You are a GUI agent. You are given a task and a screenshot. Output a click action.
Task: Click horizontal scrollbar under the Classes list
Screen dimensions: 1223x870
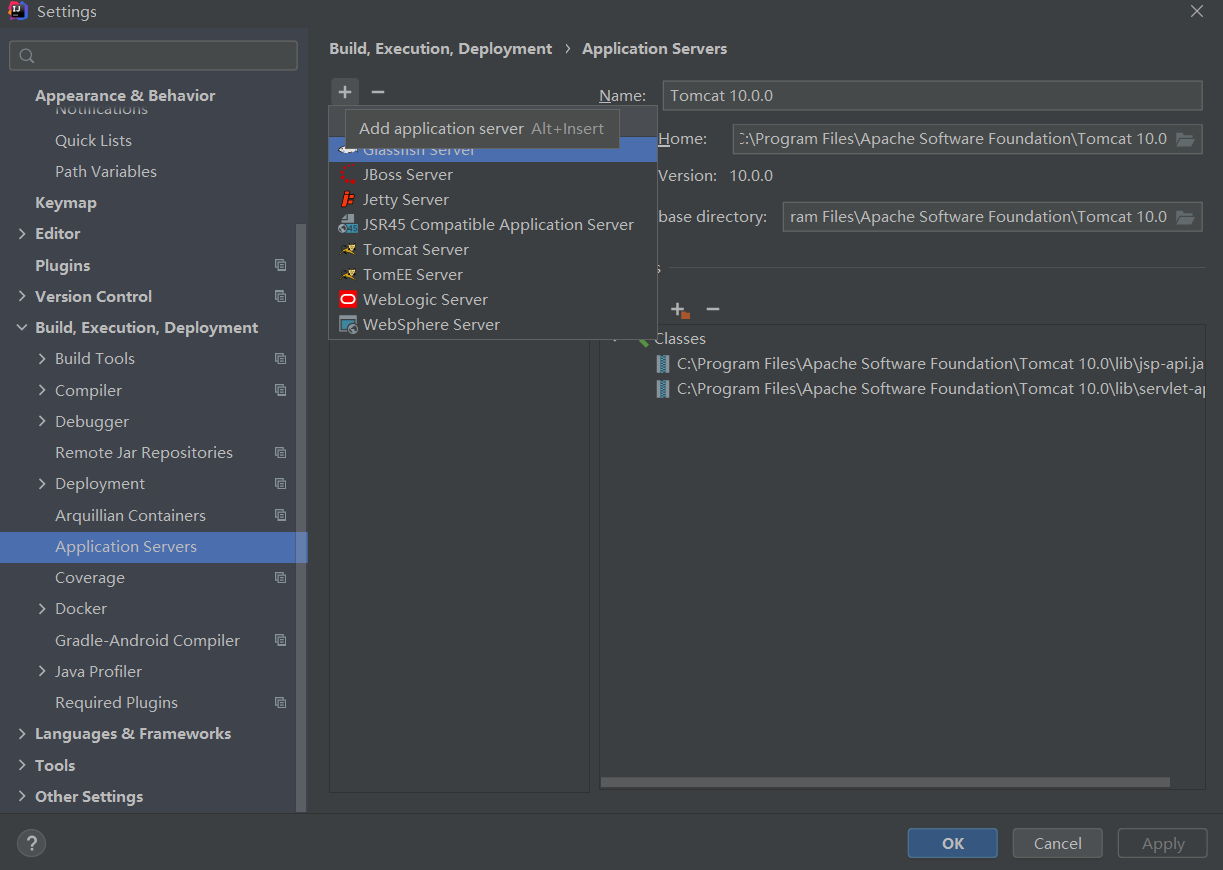pos(885,783)
